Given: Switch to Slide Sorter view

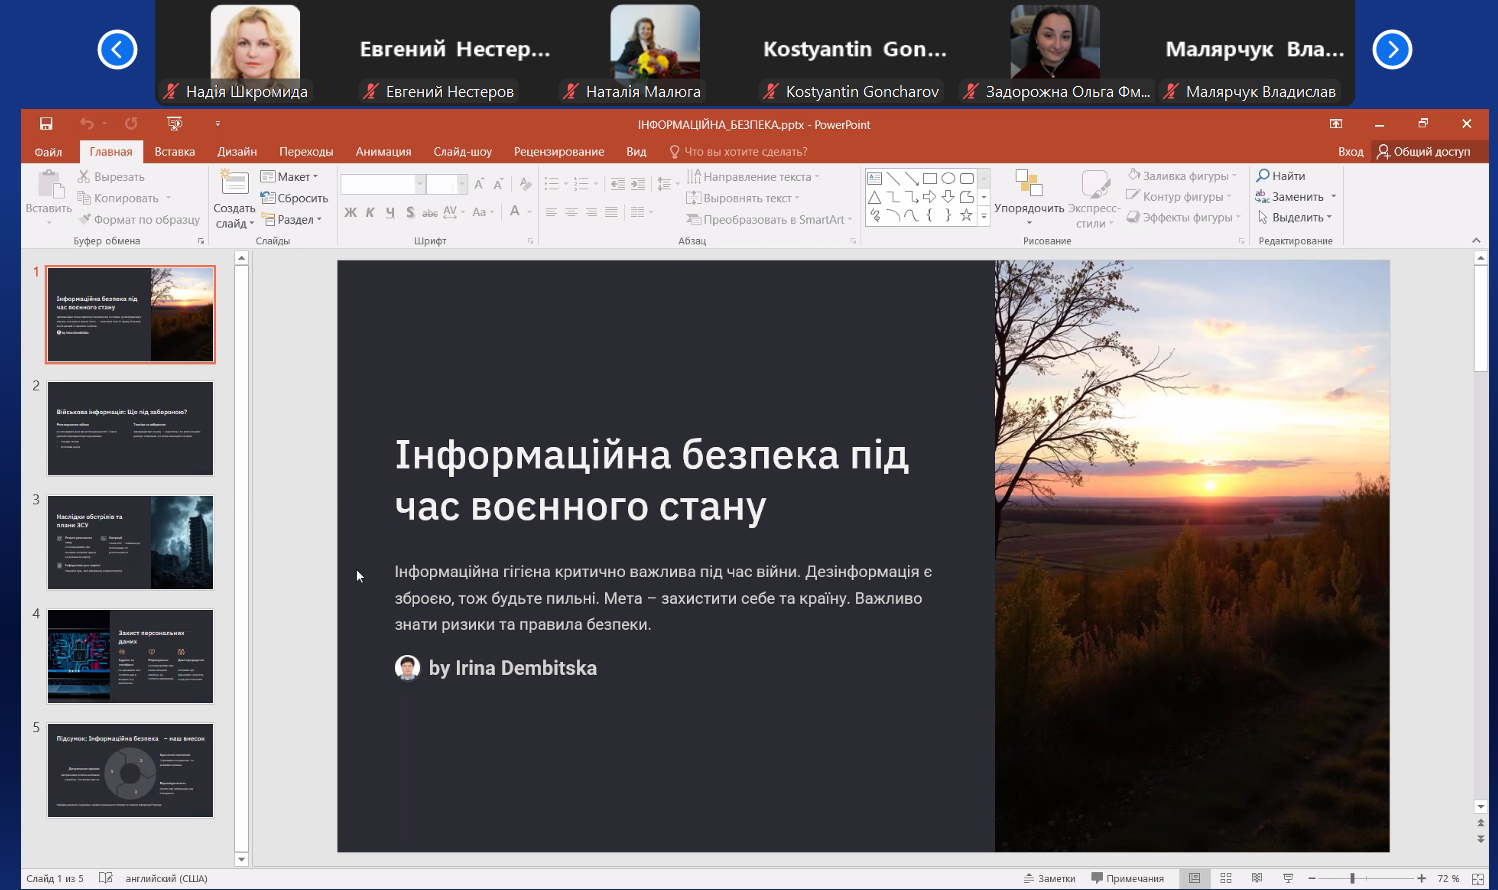Looking at the screenshot, I should 1226,878.
